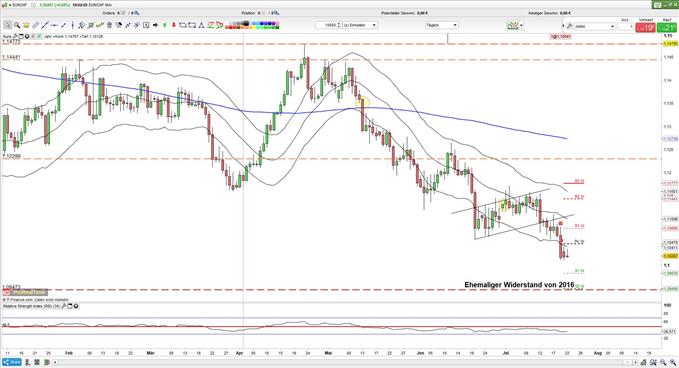
Task: Edit the 10000 units quantity field
Action: point(329,25)
